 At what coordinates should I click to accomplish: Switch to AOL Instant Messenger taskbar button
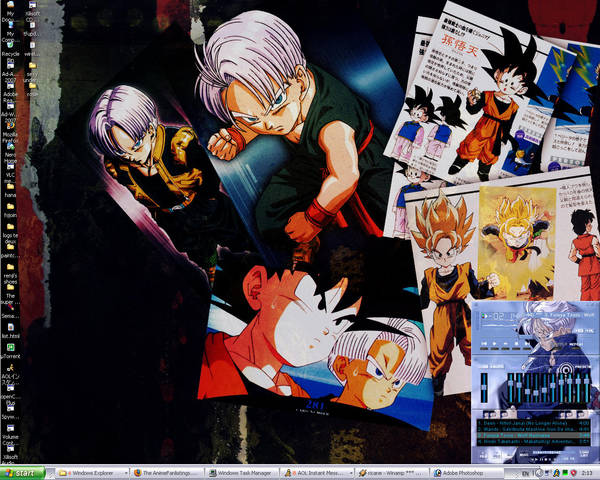(x=317, y=473)
